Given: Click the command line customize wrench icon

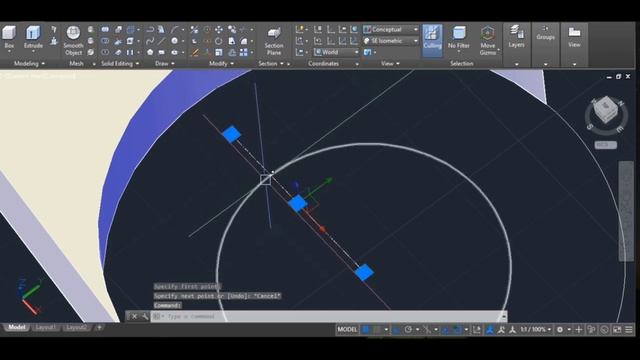Looking at the screenshot, I should click(x=145, y=316).
